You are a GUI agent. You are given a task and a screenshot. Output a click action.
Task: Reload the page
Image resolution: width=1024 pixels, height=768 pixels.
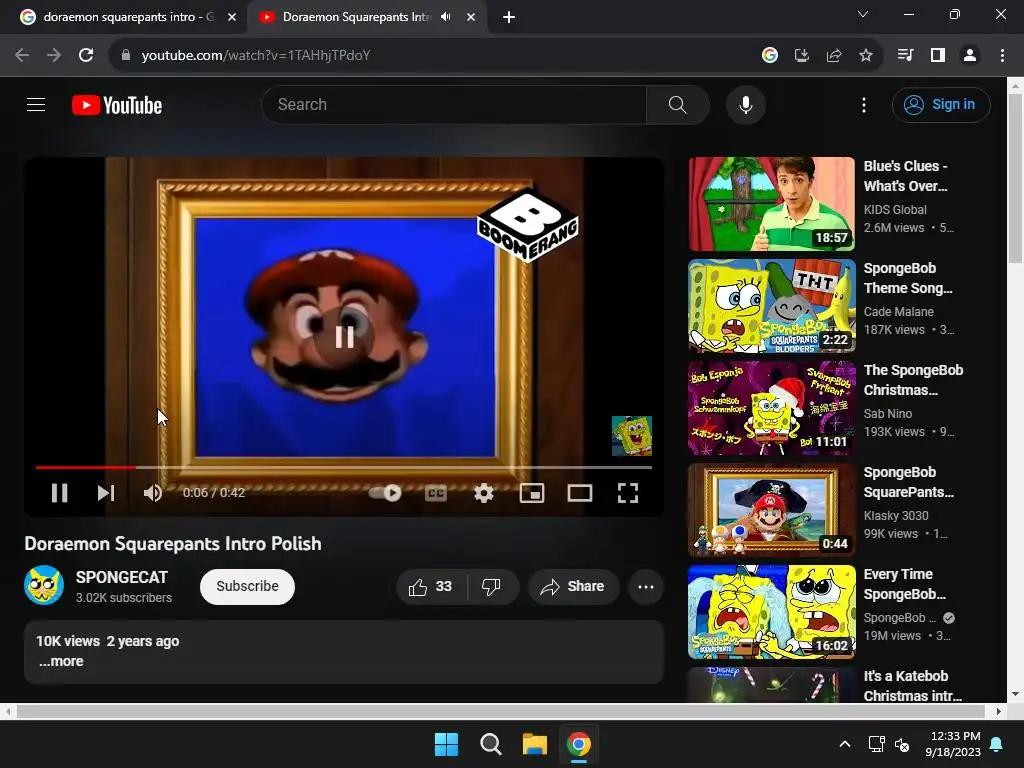pyautogui.click(x=86, y=56)
